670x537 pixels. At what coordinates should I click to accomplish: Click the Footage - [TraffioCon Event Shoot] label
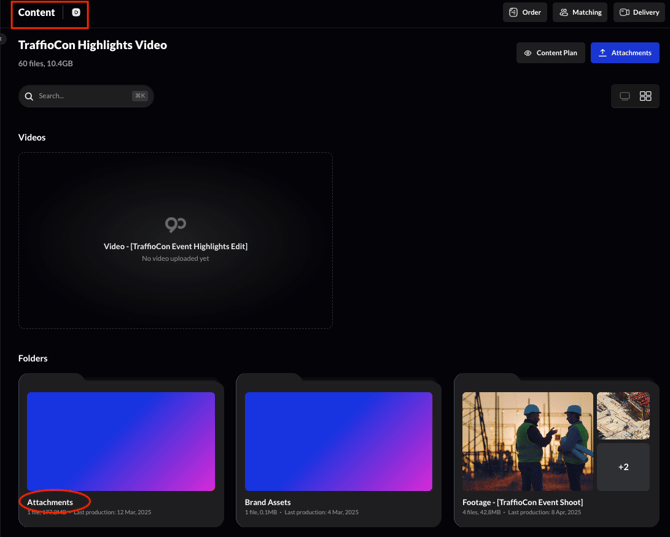(x=522, y=502)
